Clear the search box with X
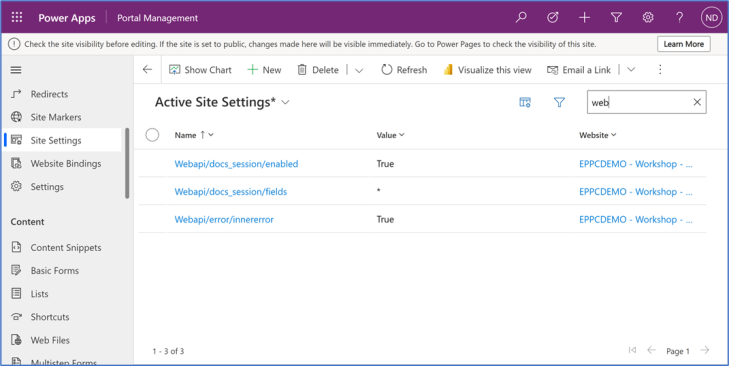Viewport: 729px width, 366px height. point(697,102)
